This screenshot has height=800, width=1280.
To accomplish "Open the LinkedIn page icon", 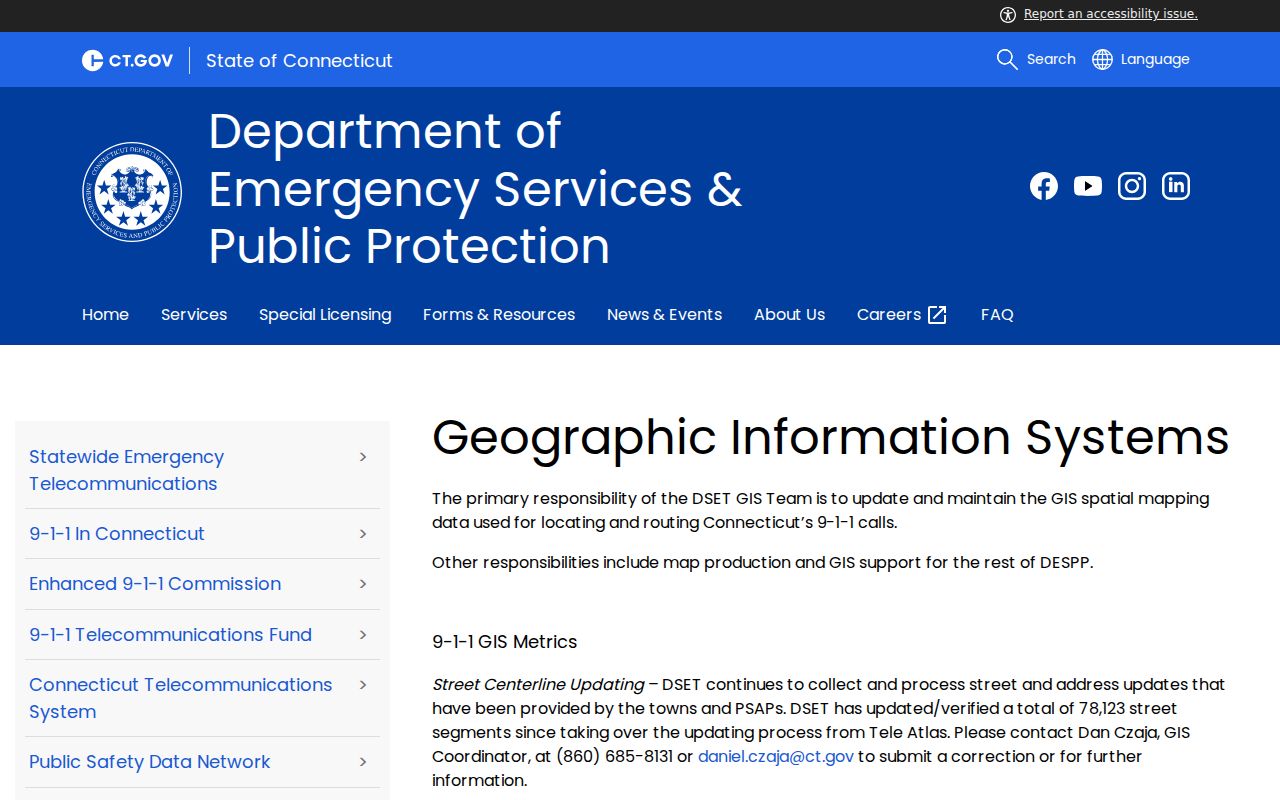I will click(1176, 186).
